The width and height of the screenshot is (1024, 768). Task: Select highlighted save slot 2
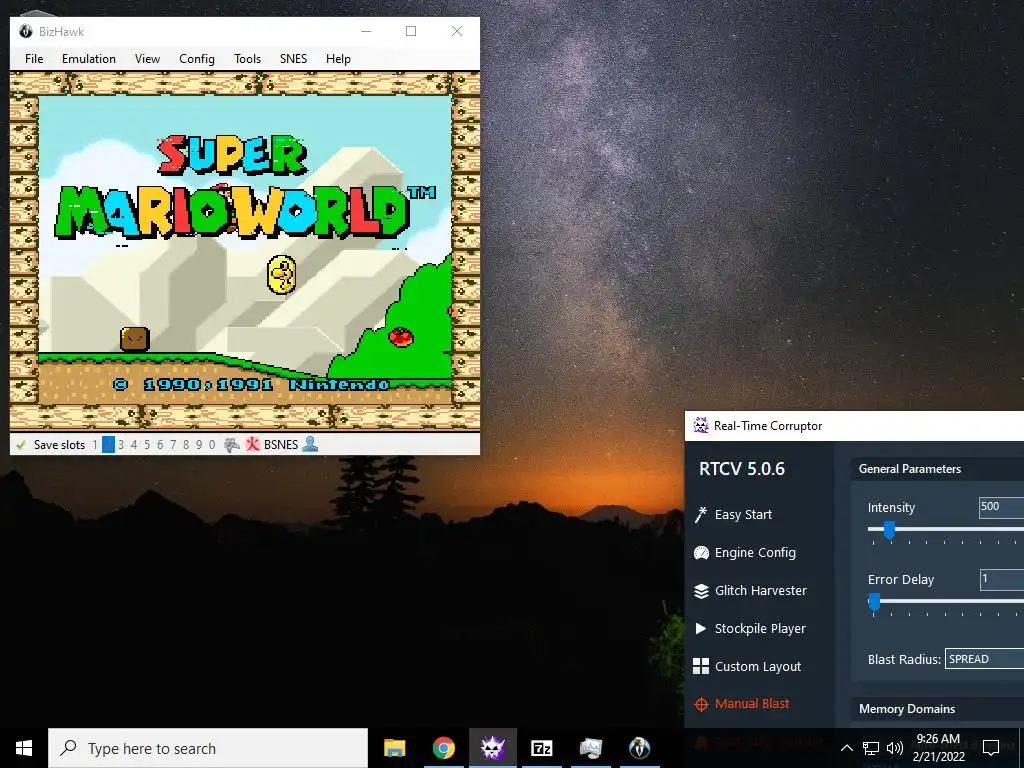coord(108,445)
